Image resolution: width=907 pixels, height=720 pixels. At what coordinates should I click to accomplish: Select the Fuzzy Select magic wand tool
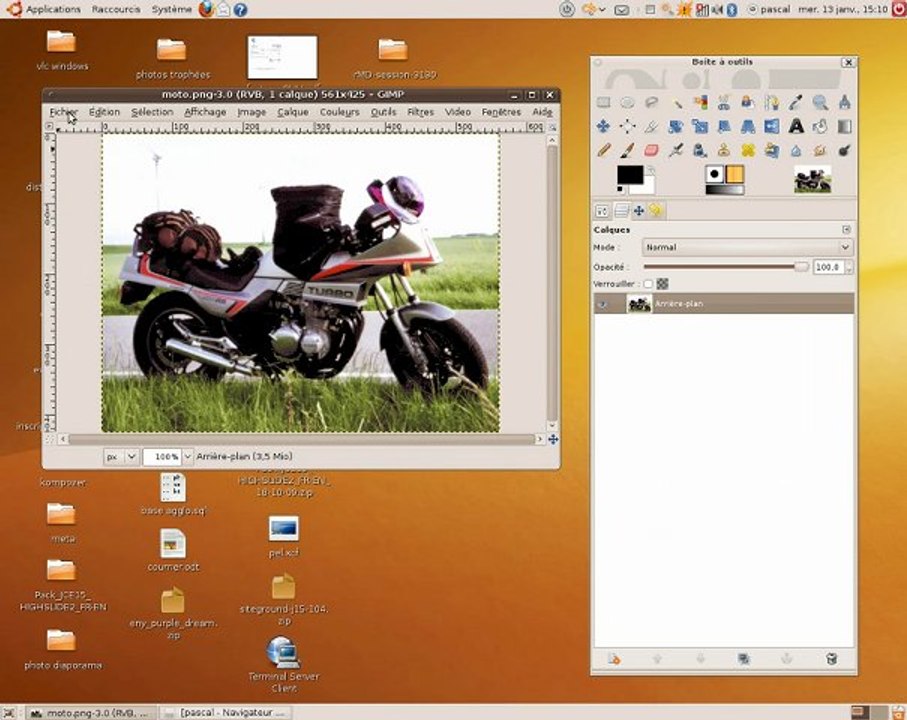[676, 102]
